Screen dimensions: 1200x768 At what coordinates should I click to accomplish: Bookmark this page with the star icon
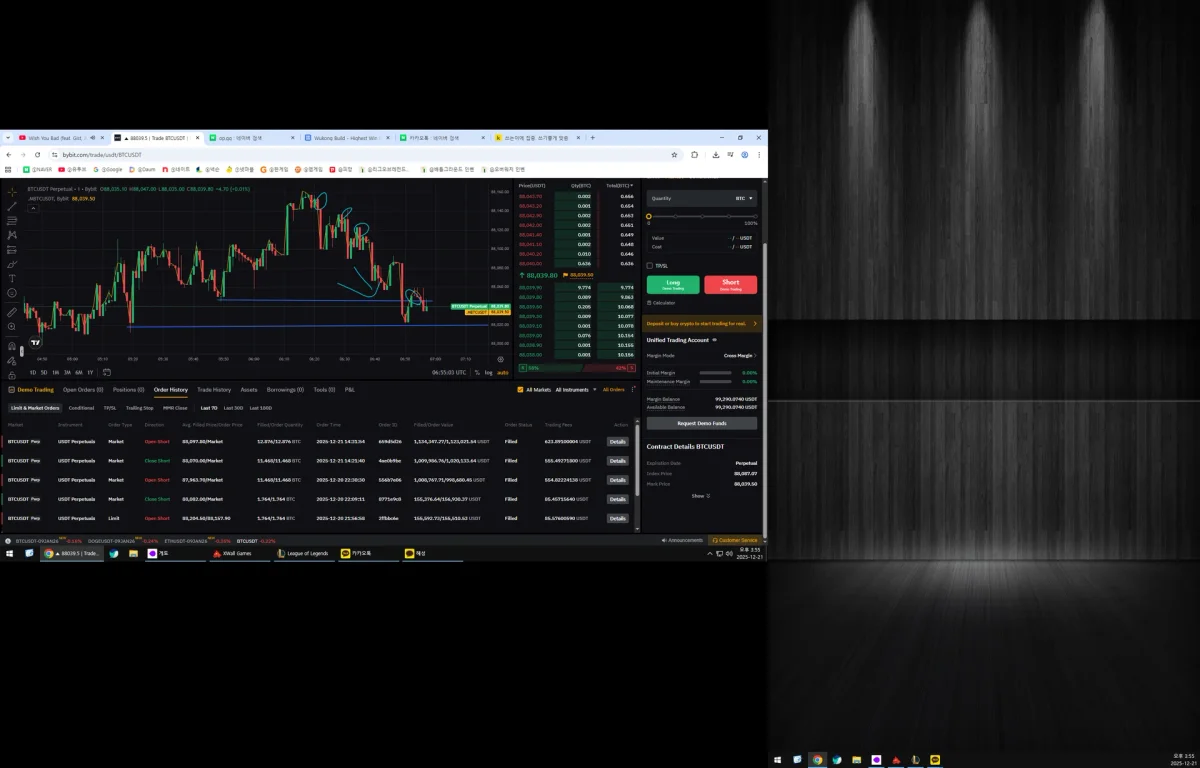pos(674,155)
